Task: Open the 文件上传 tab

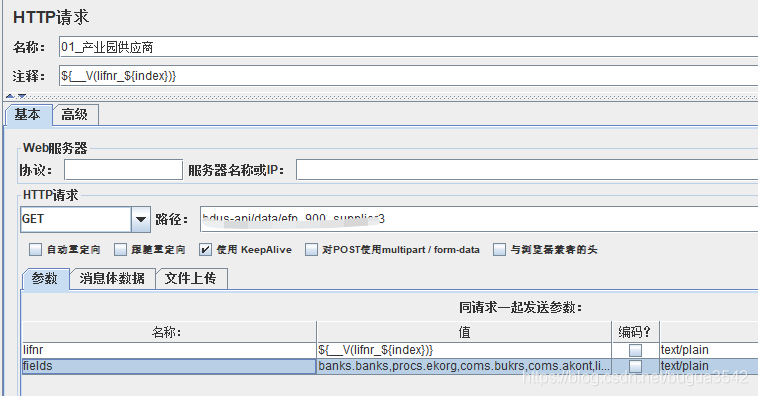Action: [x=191, y=279]
